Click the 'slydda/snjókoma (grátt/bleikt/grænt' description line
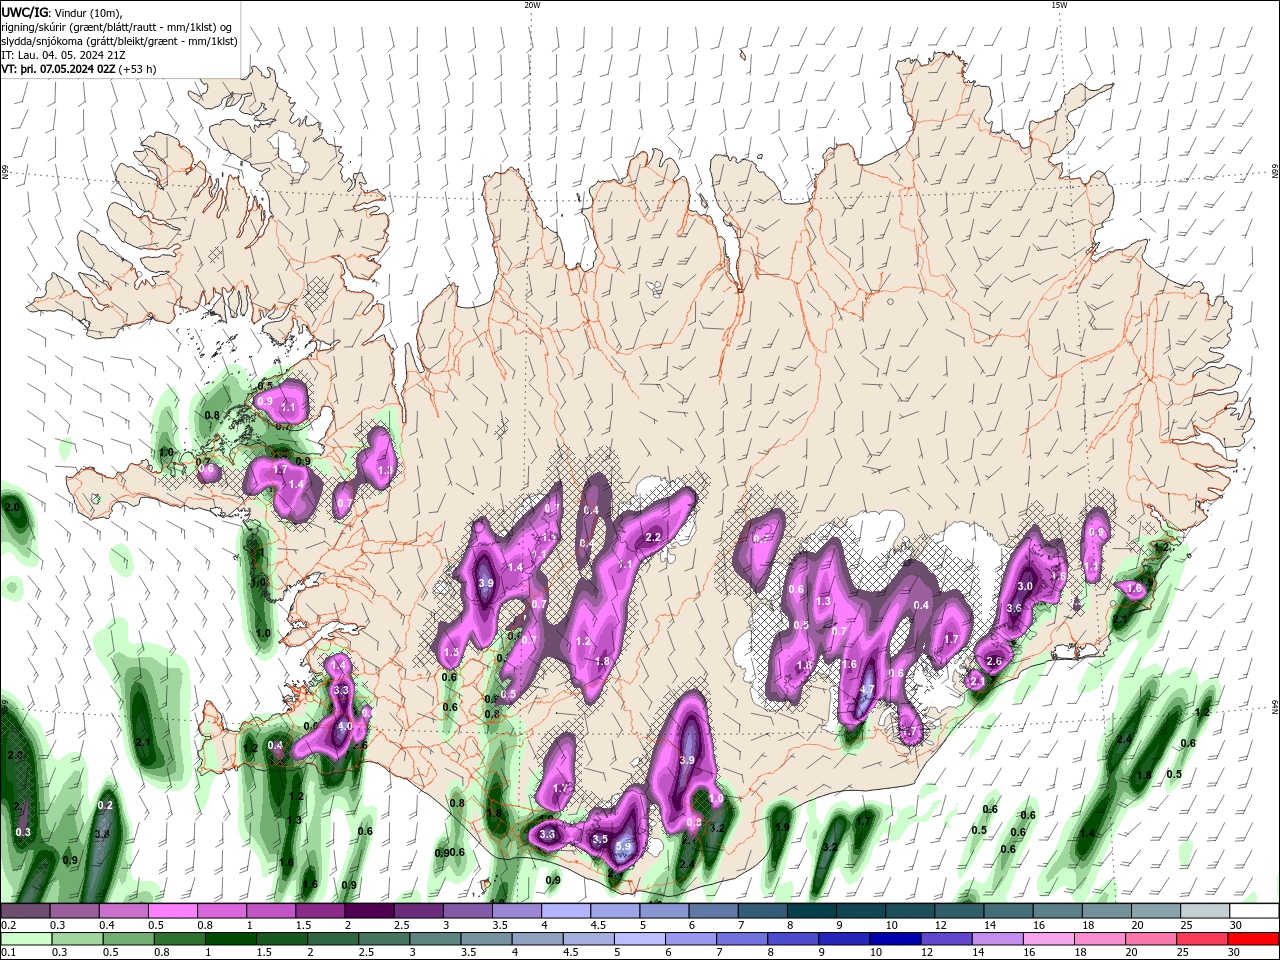 (x=119, y=41)
